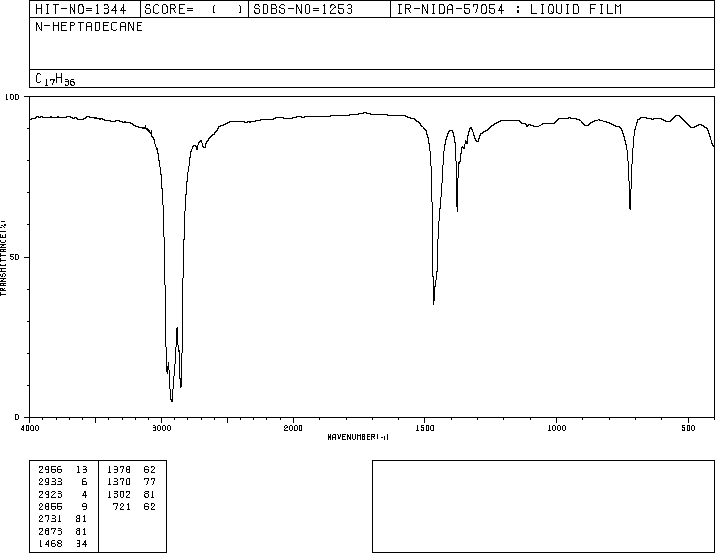Select the 2933 row in peak table
Screen dimensions: 715x553
[63, 482]
